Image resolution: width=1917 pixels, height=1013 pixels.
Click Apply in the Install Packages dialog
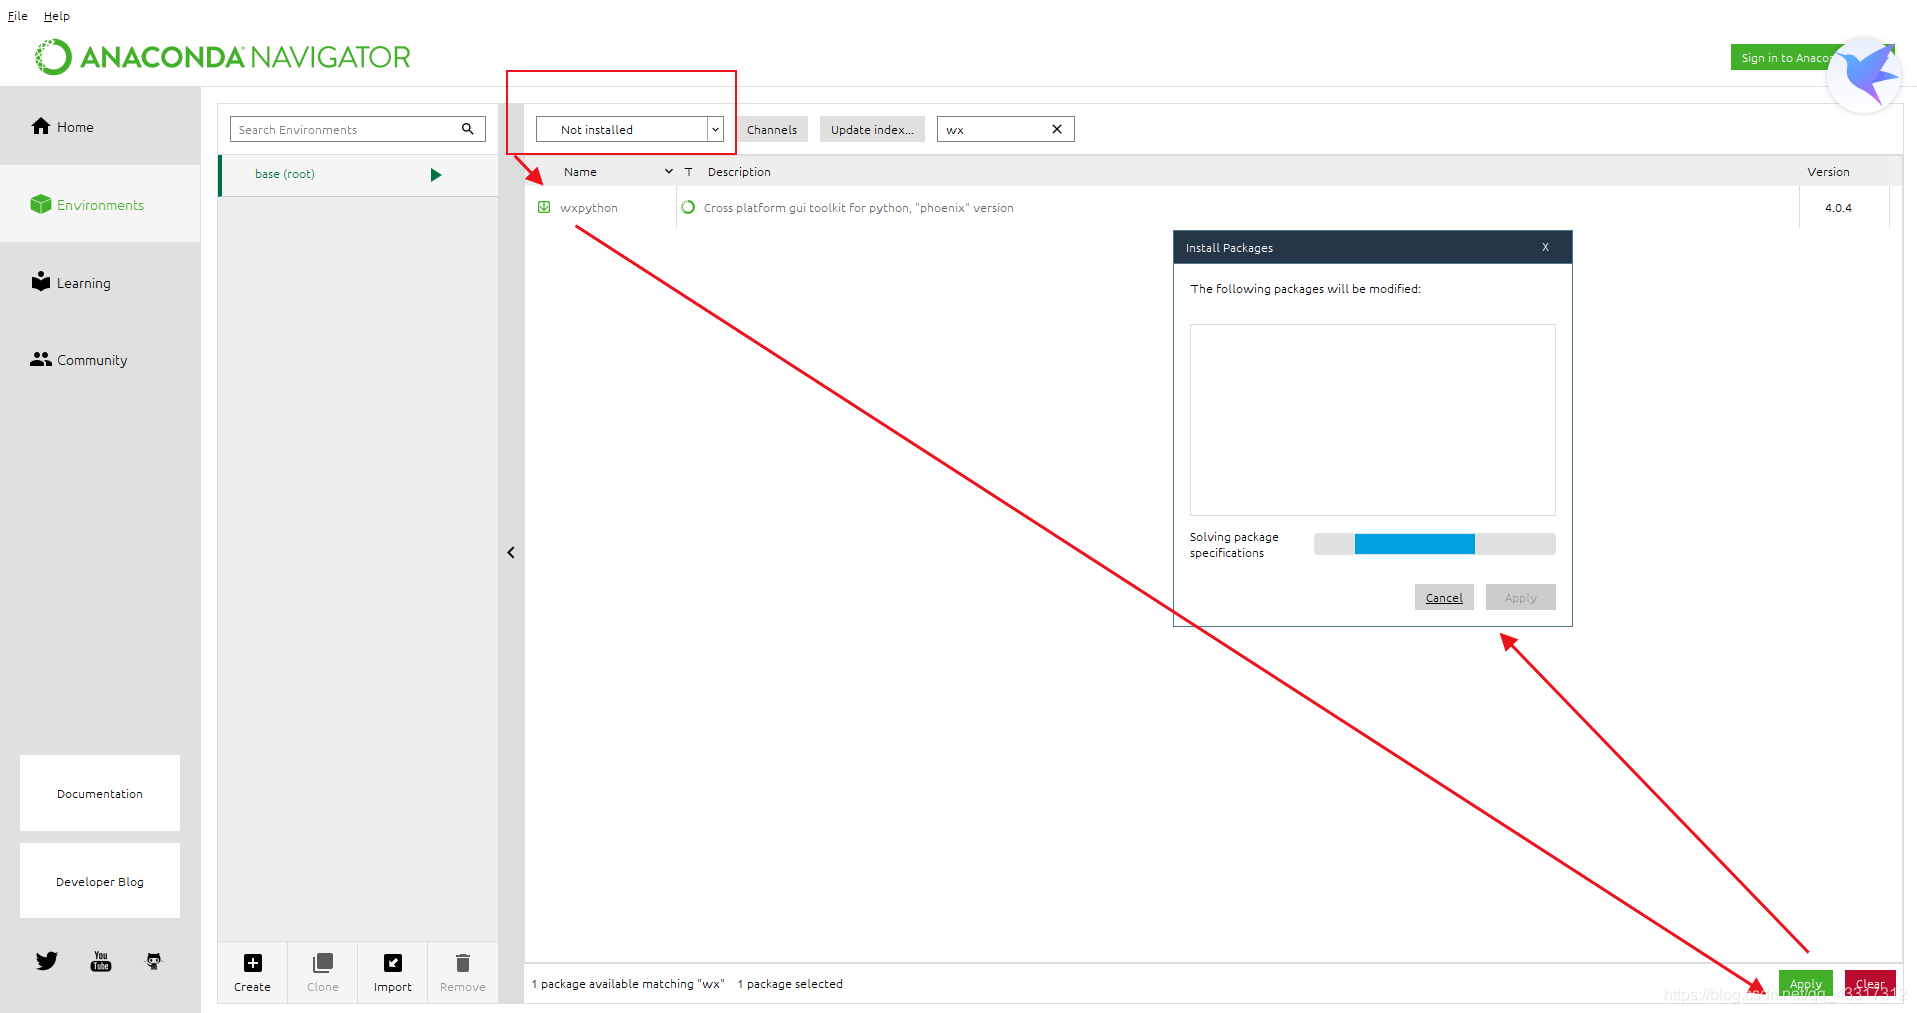1521,597
